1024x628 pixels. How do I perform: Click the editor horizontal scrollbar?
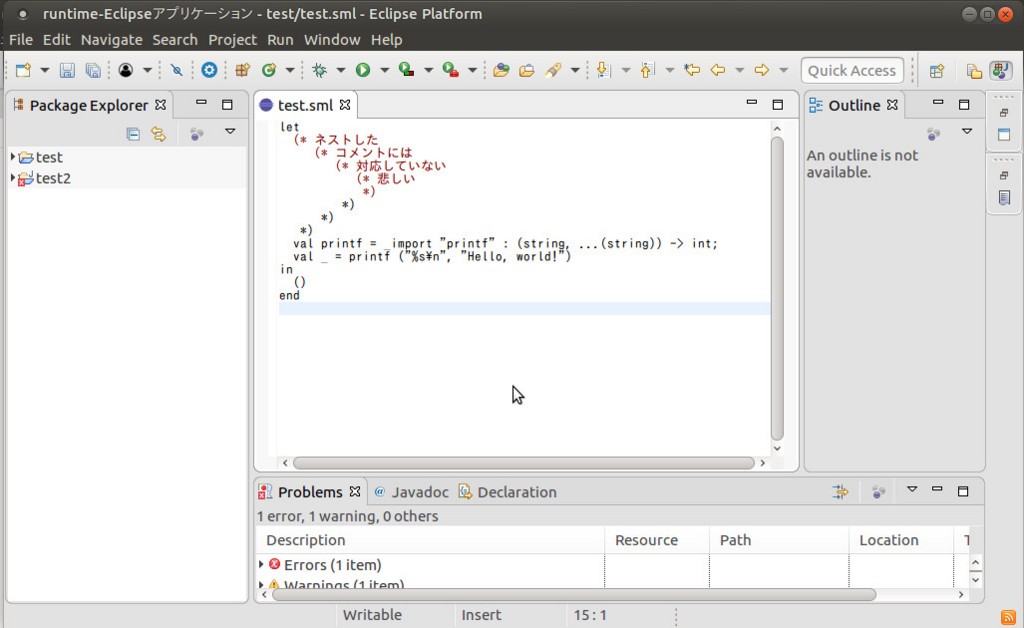[x=524, y=463]
